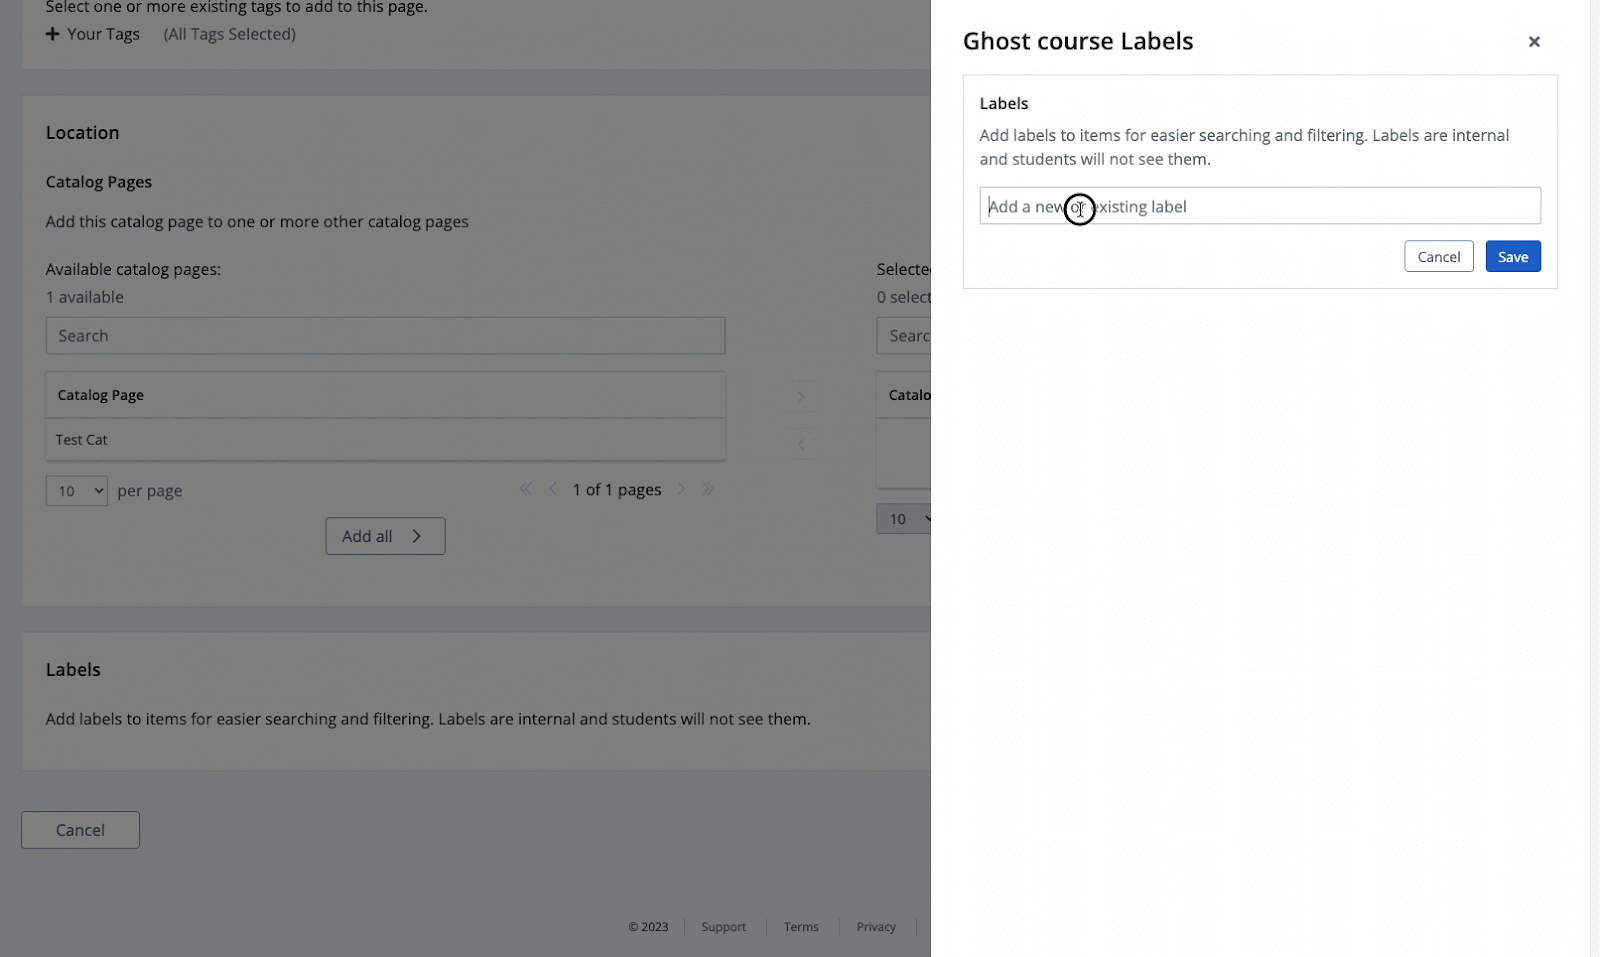Click the available catalog pages Search field
This screenshot has height=957, width=1600.
[x=385, y=336]
